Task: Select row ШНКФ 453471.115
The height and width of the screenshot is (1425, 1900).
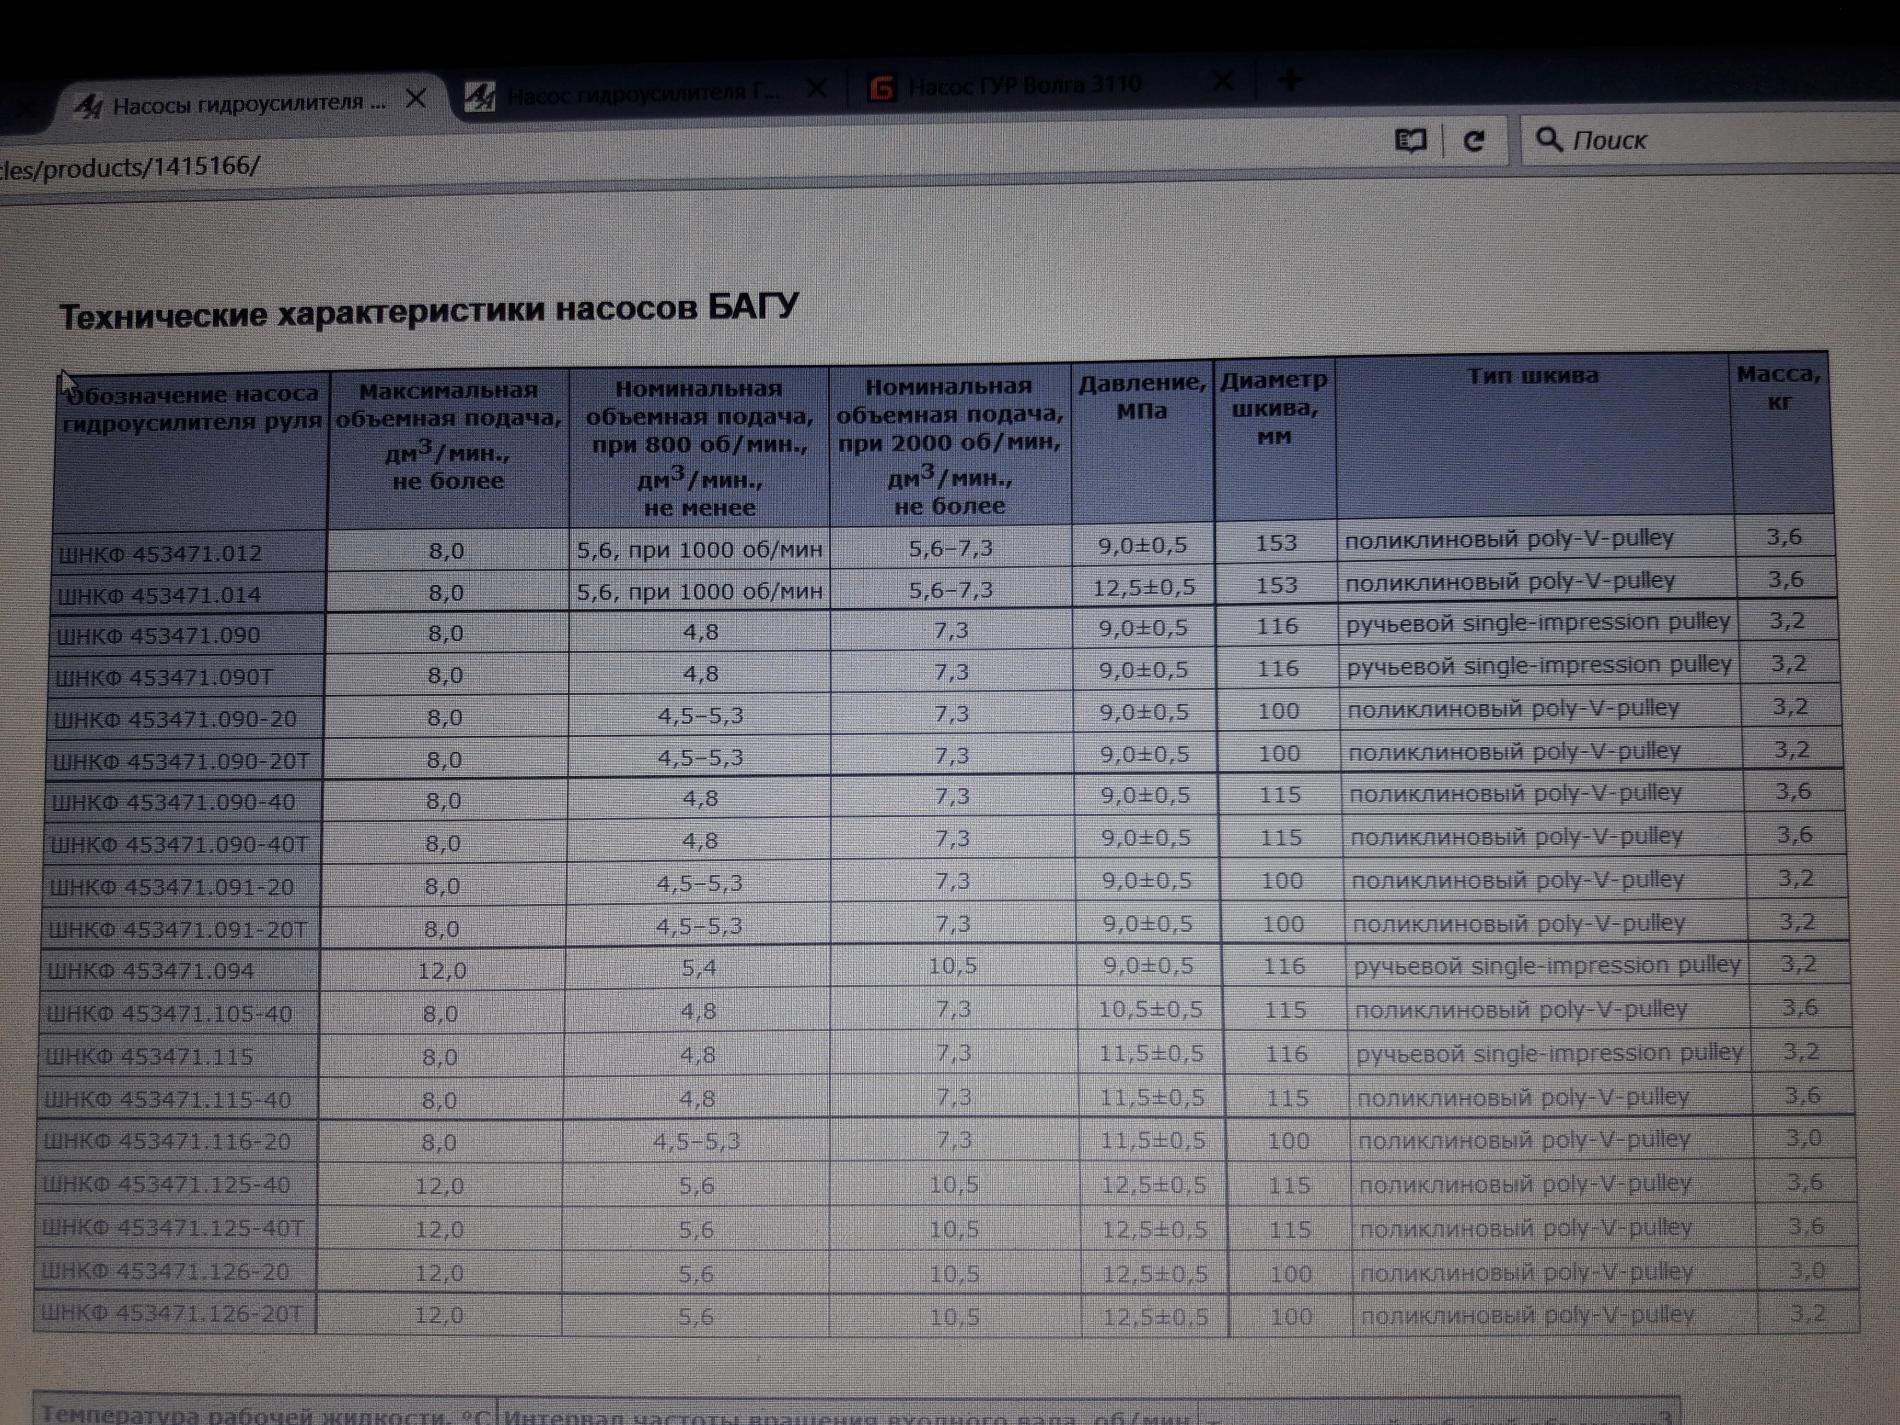Action: tap(947, 1054)
